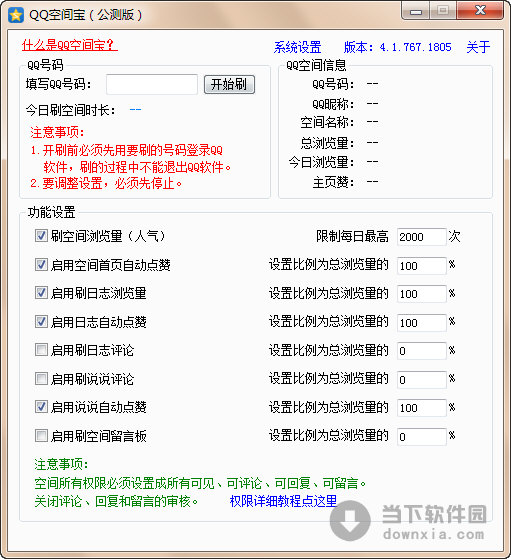Click the QQ空间宝 star app icon
Screen dimensions: 511x559
coord(16,15)
